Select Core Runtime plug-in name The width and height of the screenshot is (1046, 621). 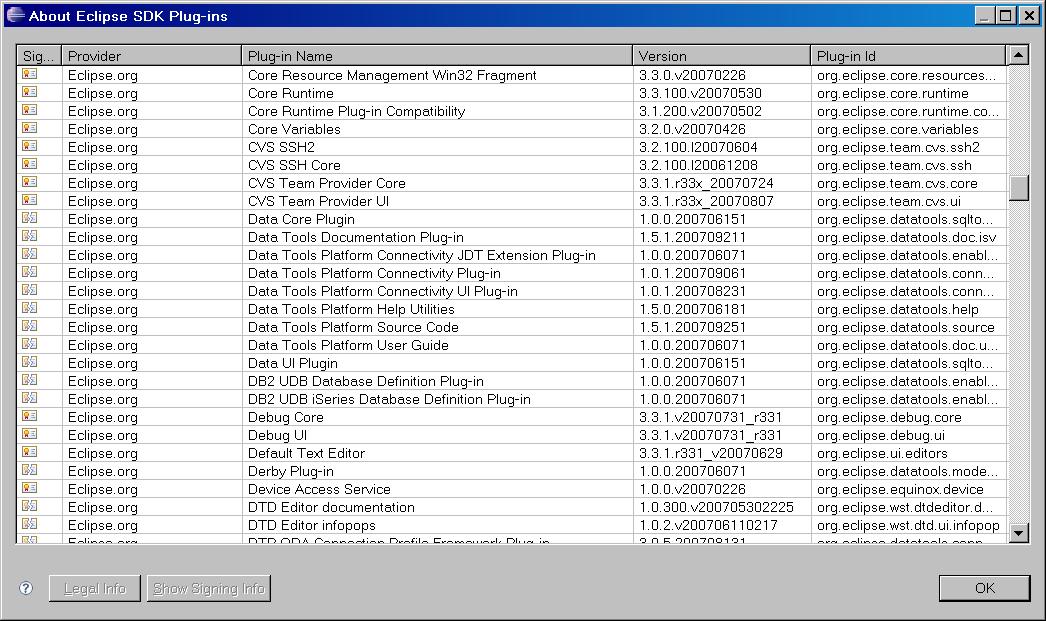291,93
